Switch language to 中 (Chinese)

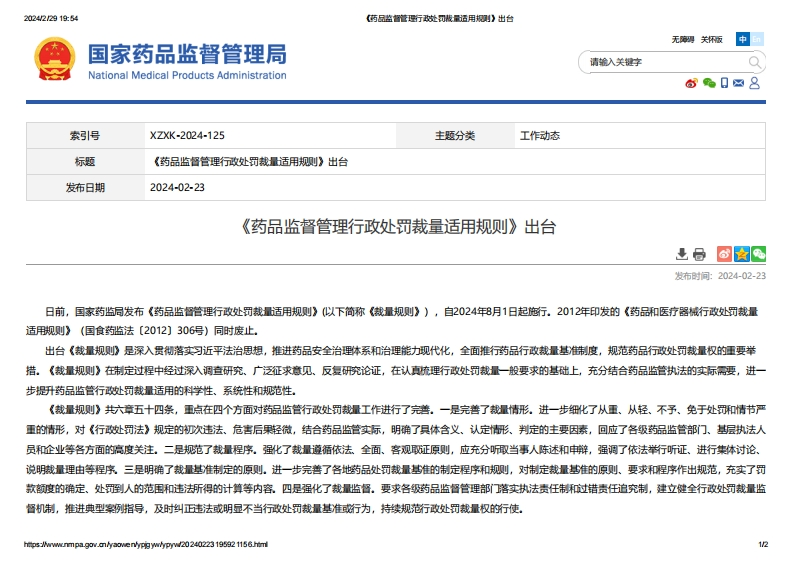[x=742, y=39]
